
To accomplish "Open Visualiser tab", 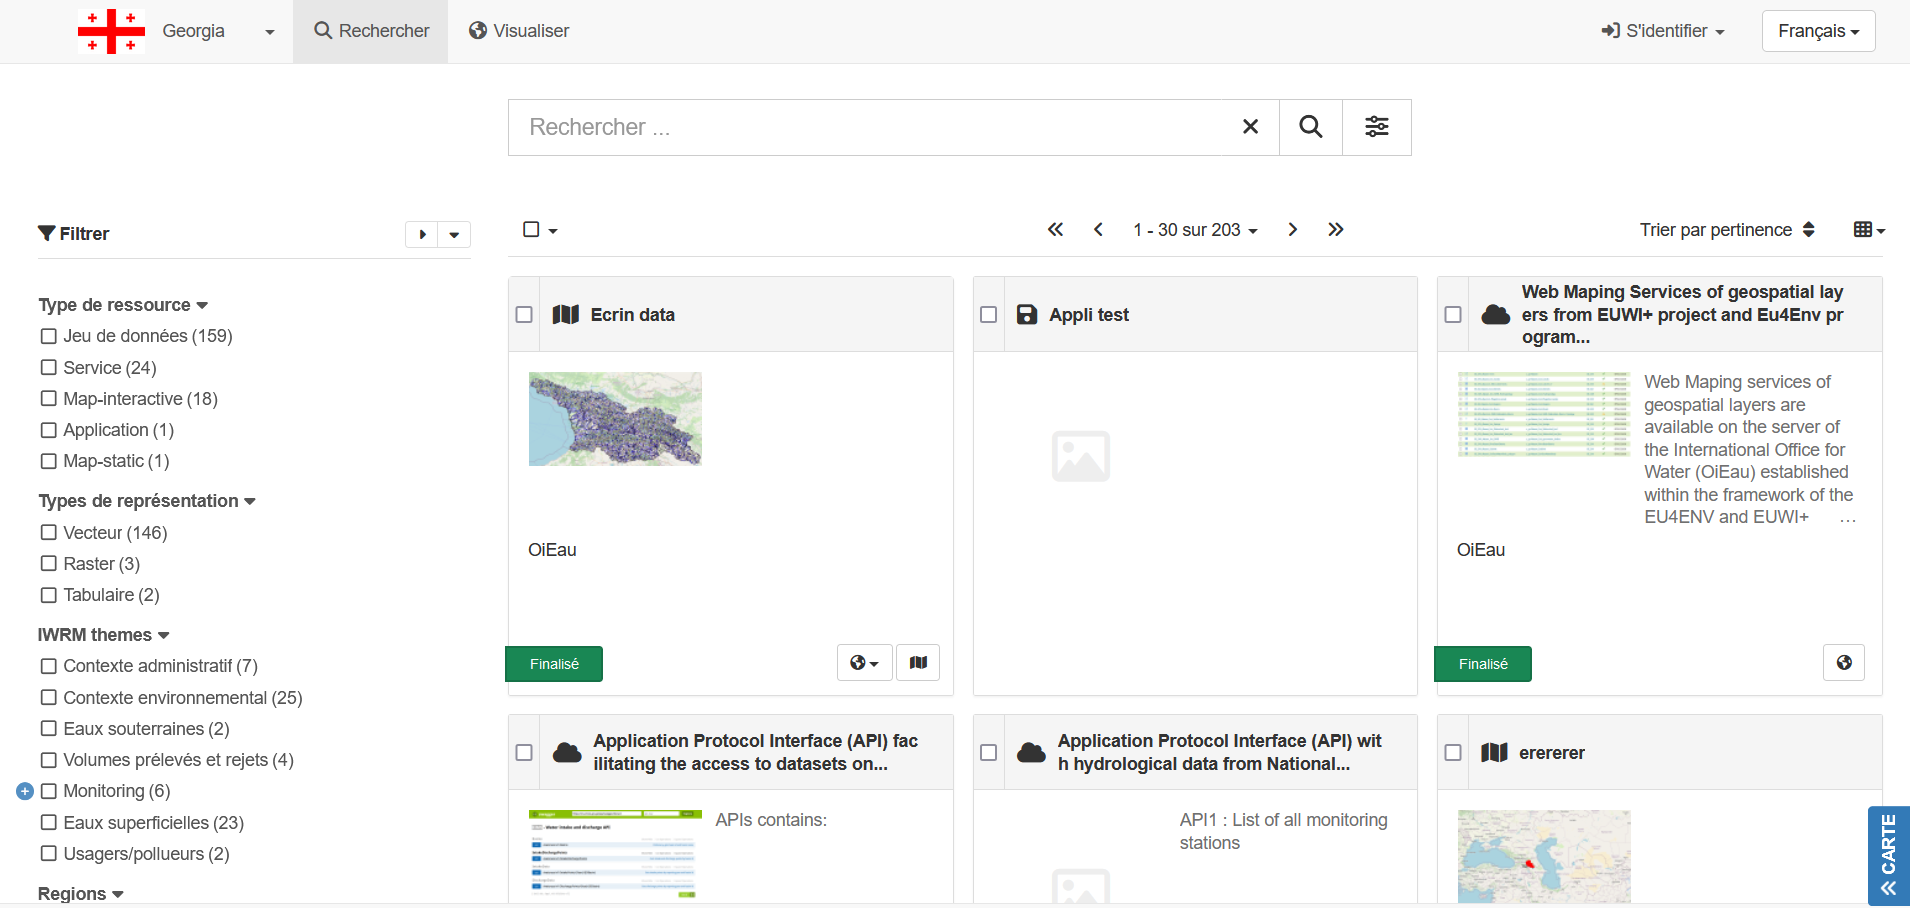I will [519, 31].
